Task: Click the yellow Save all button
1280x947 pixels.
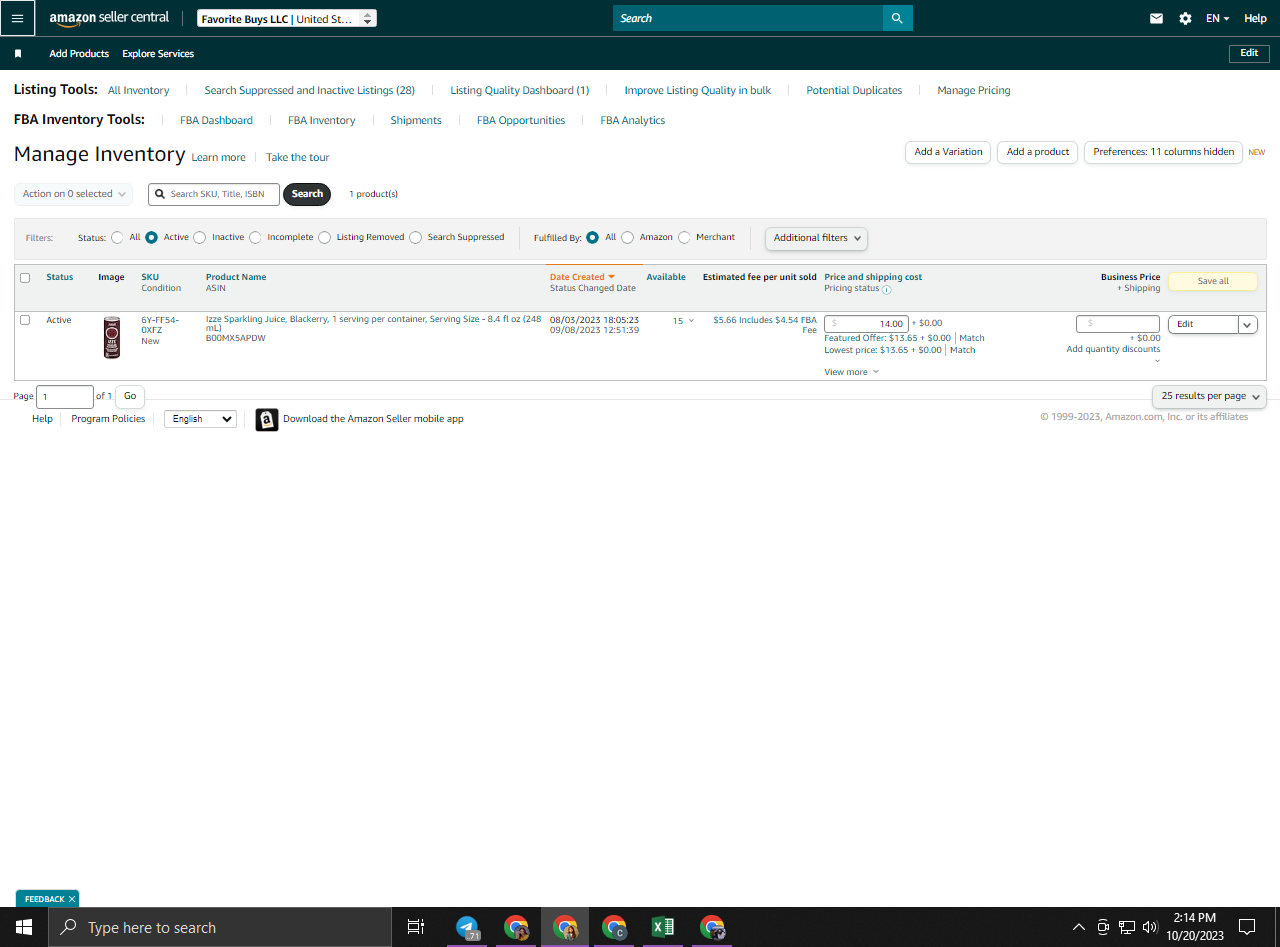Action: coord(1213,281)
